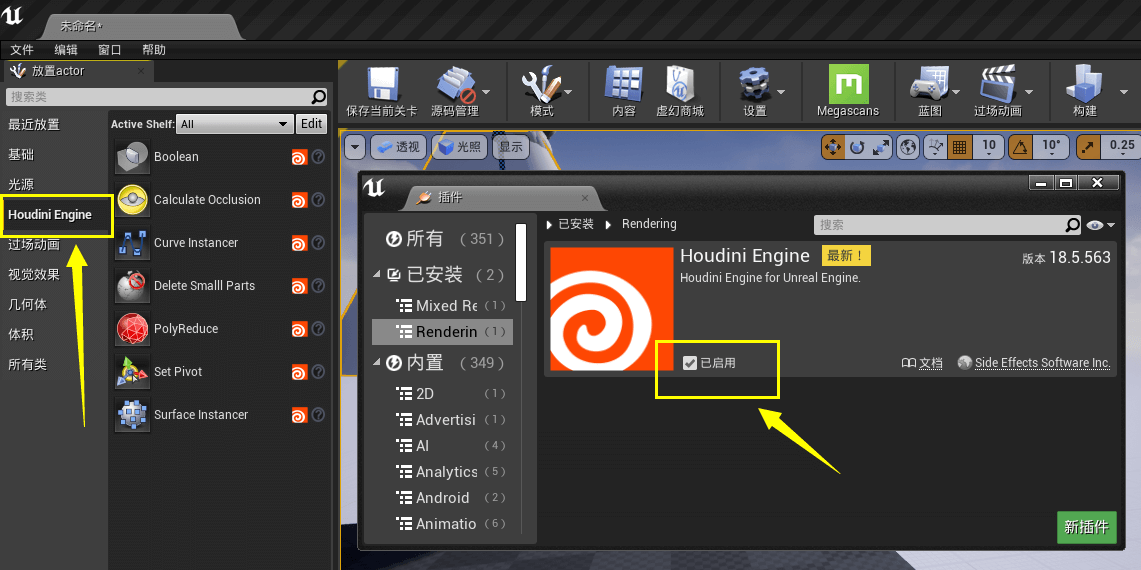Screen dimensions: 1141x570
Task: Open the Documentation (文档) link
Action: pos(922,363)
